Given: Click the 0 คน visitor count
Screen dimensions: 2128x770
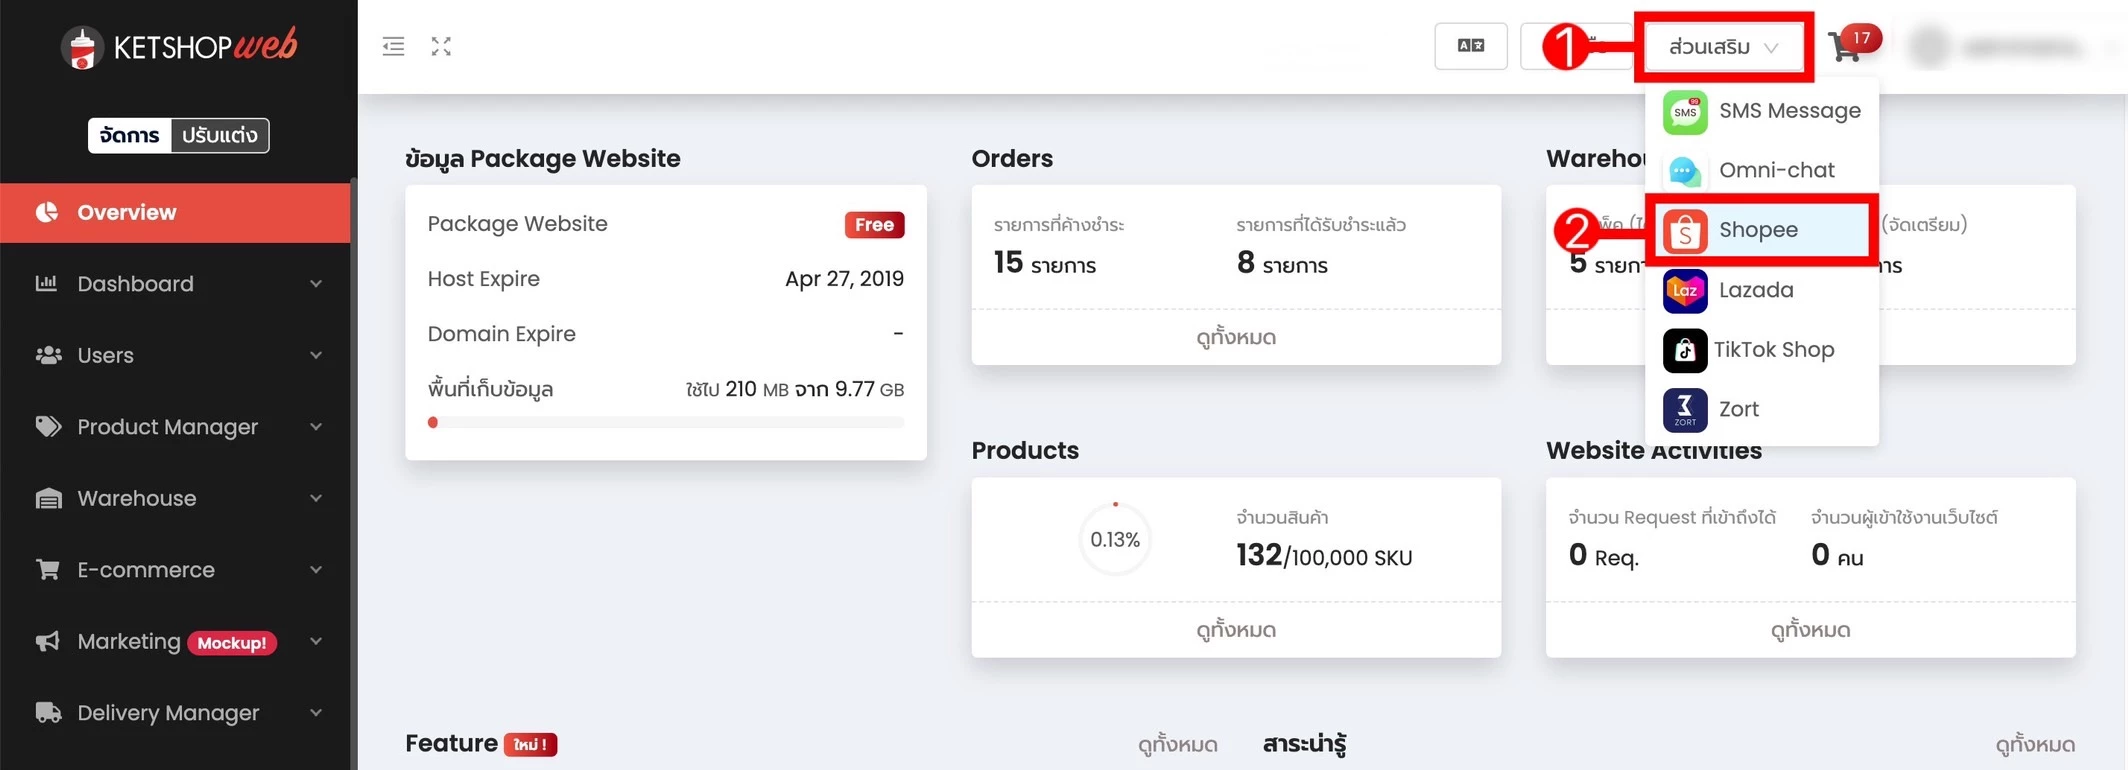Looking at the screenshot, I should (1837, 555).
